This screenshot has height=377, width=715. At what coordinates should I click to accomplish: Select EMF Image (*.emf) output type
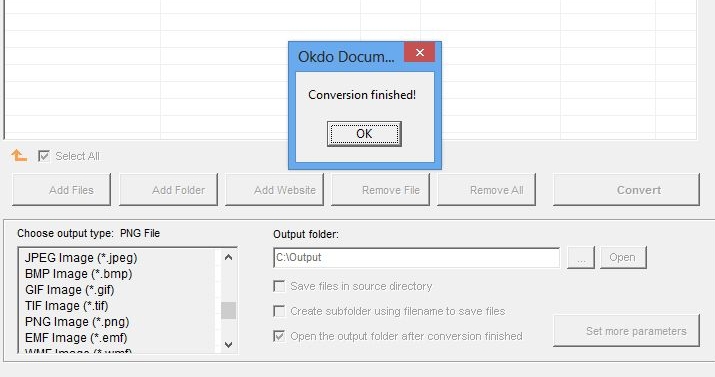[76, 337]
